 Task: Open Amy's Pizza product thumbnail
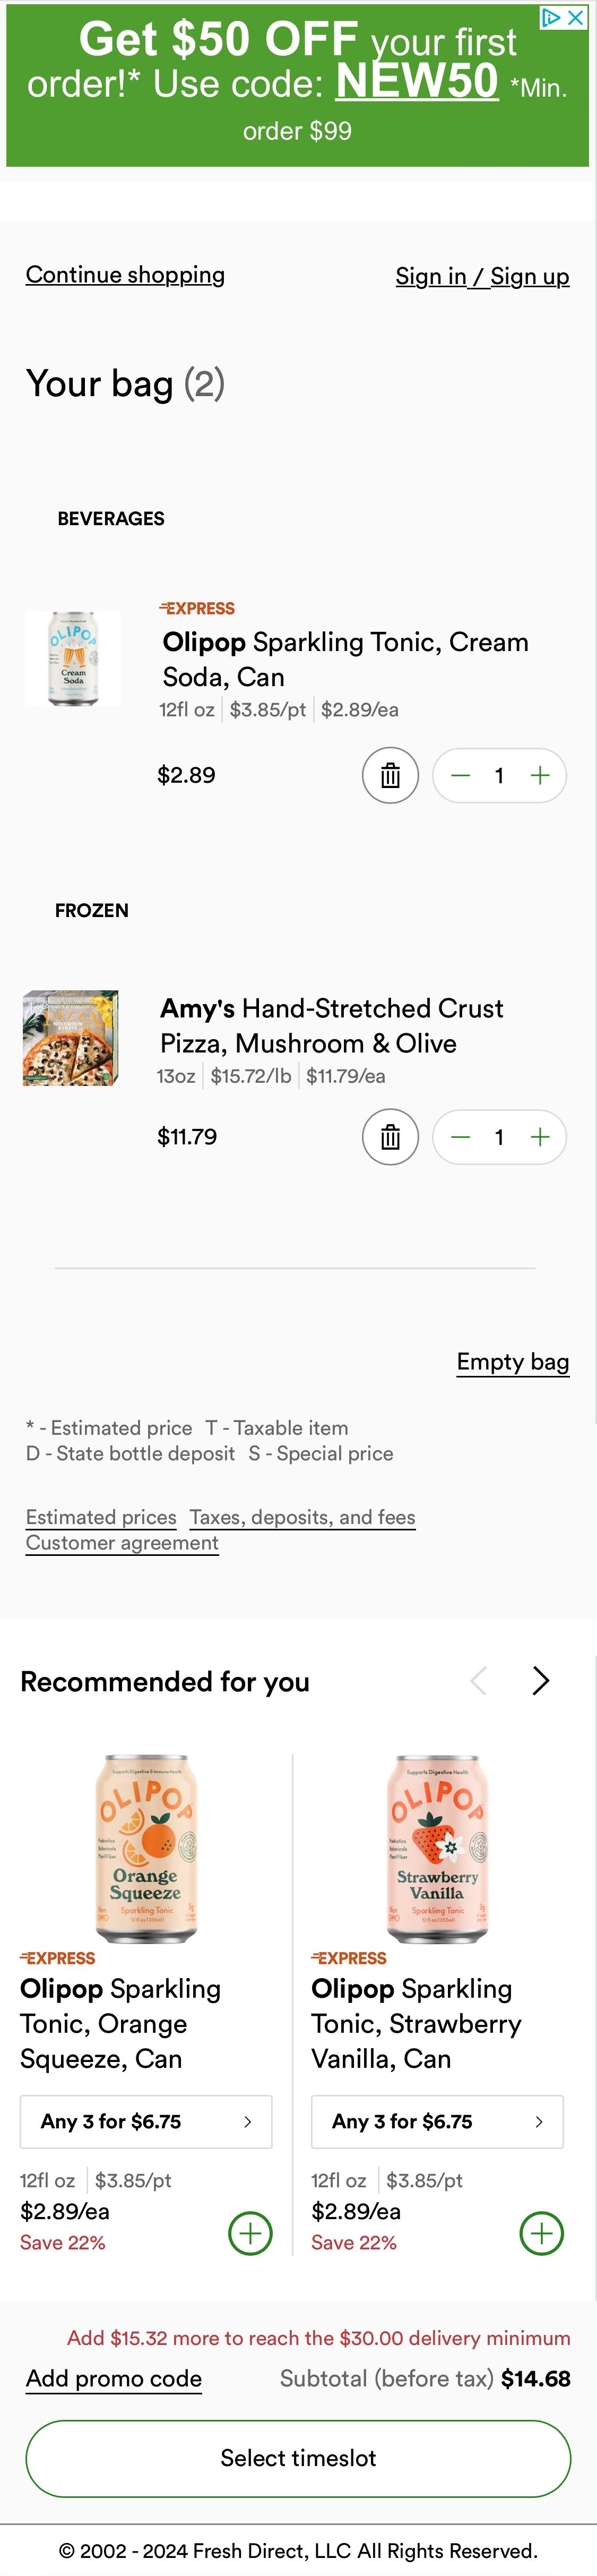71,1038
